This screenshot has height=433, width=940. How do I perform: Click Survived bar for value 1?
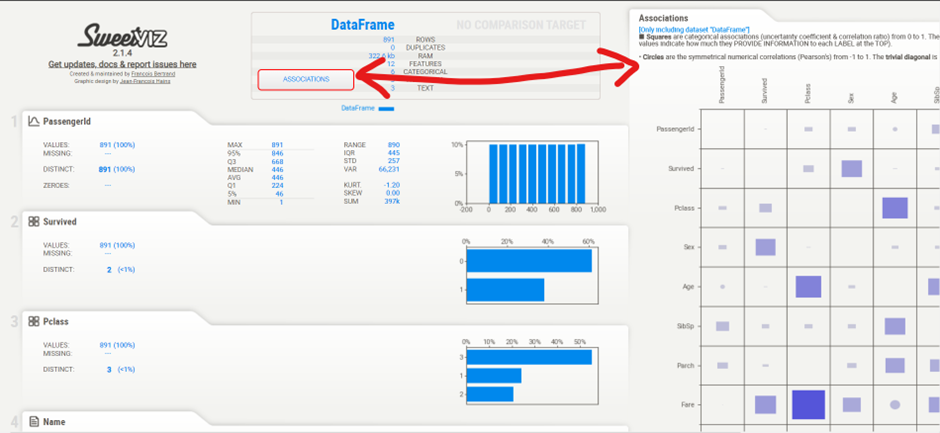505,290
